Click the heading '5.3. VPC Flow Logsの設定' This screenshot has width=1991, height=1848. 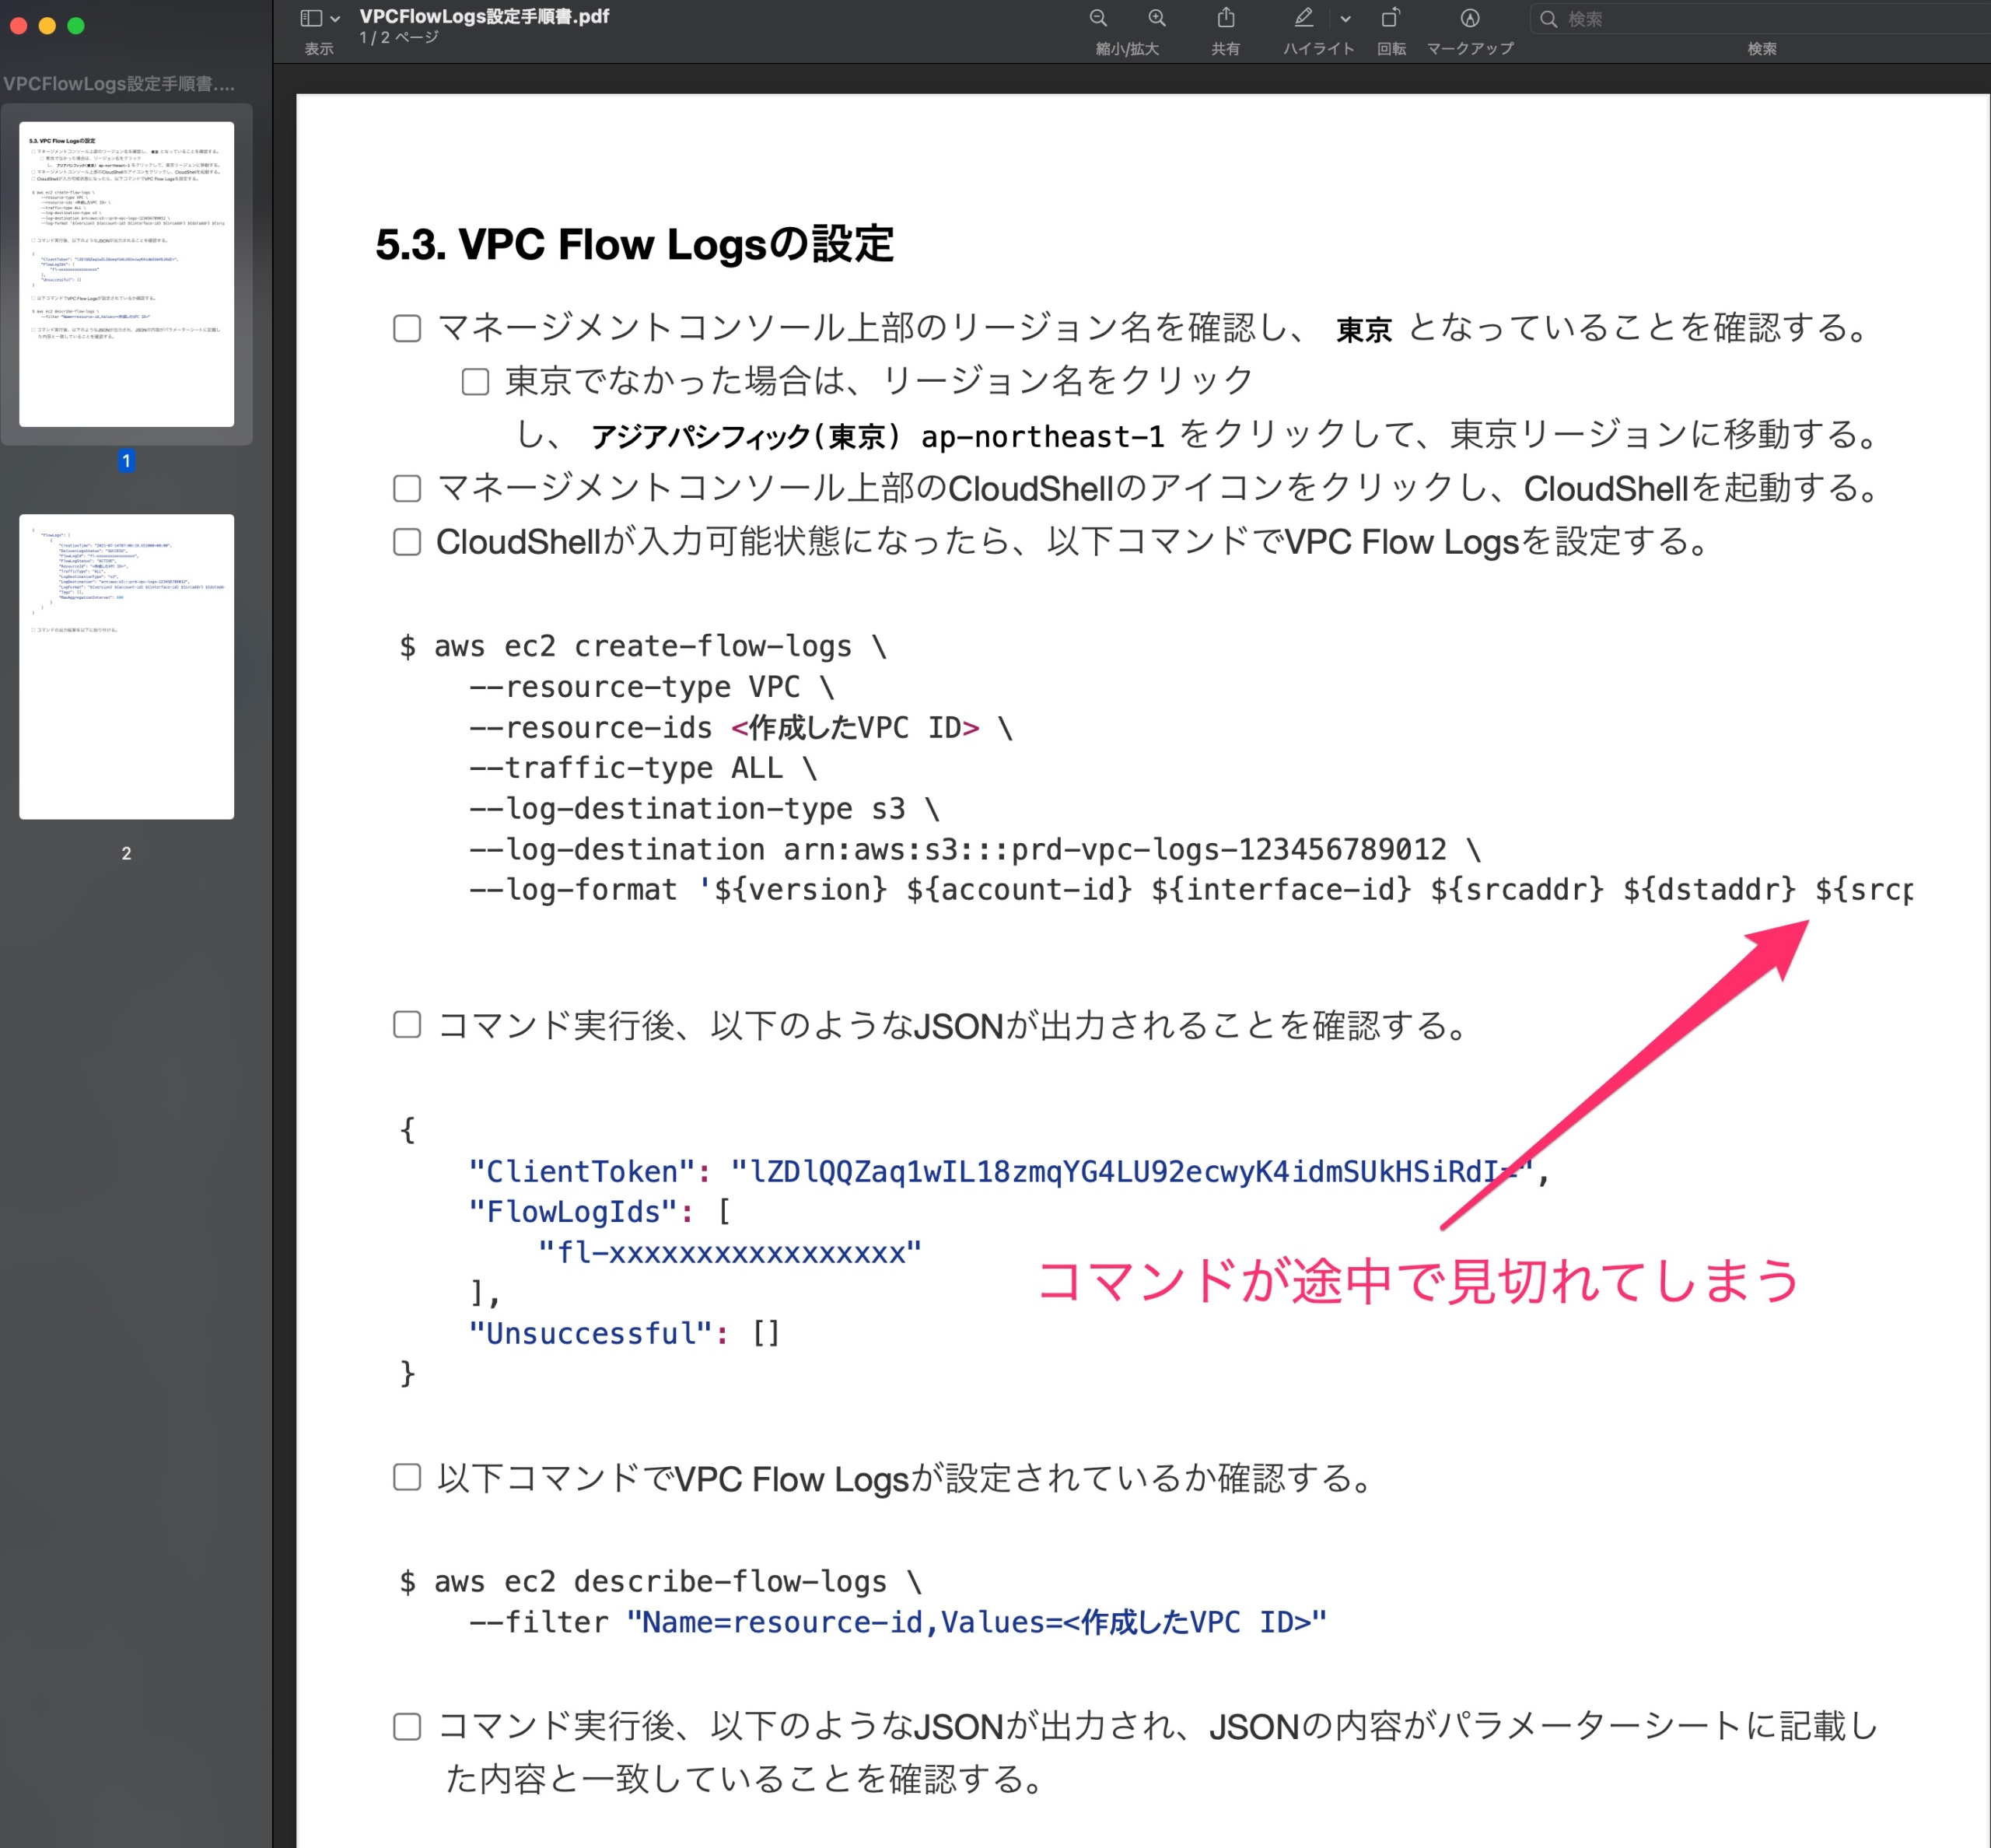634,244
